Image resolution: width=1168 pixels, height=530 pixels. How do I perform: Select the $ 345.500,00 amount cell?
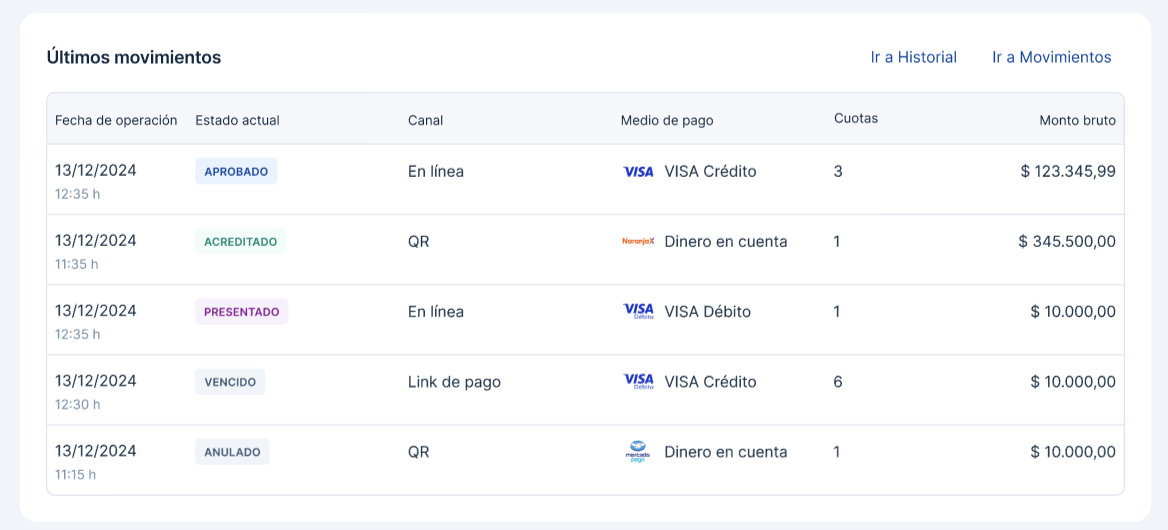[x=1066, y=241]
